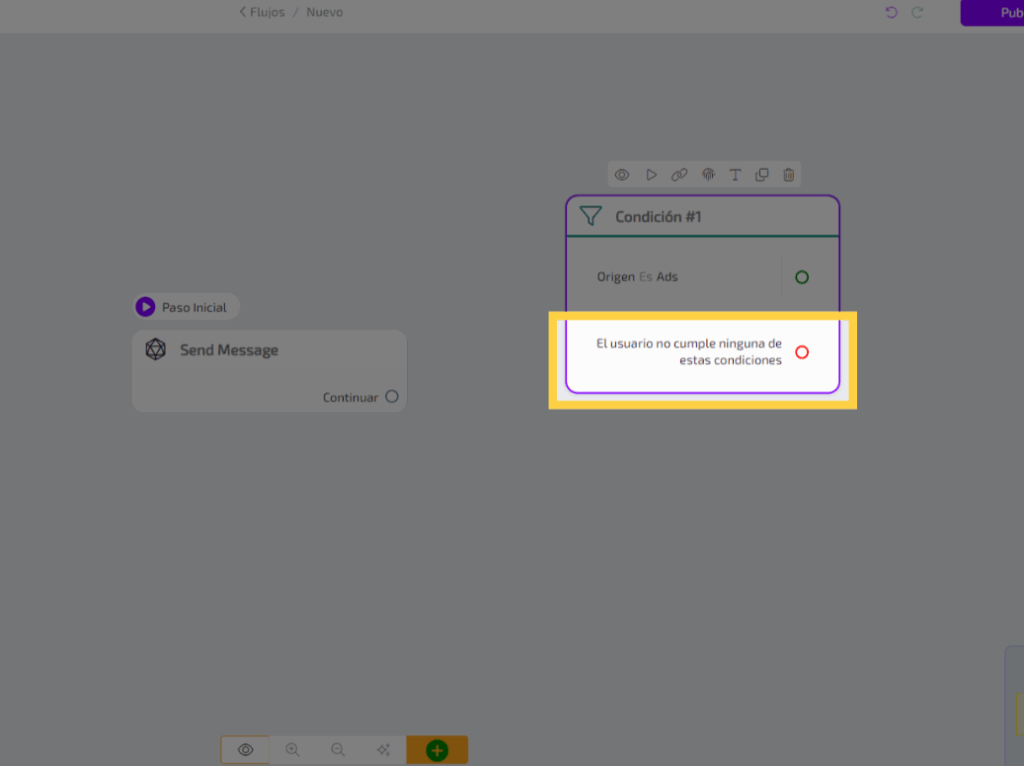
Task: Zoom out on the flow canvas
Action: coord(338,750)
